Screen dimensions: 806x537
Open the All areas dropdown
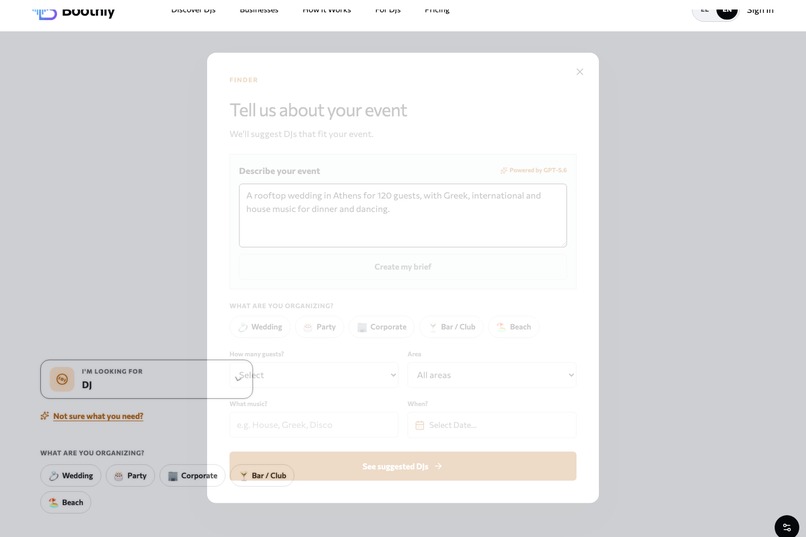[491, 375]
